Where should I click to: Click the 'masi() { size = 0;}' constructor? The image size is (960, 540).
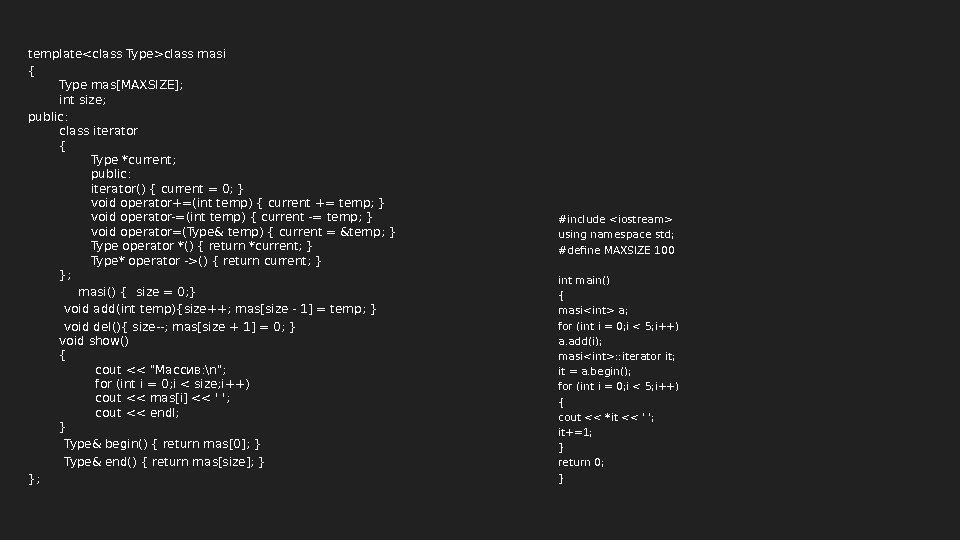(x=137, y=291)
